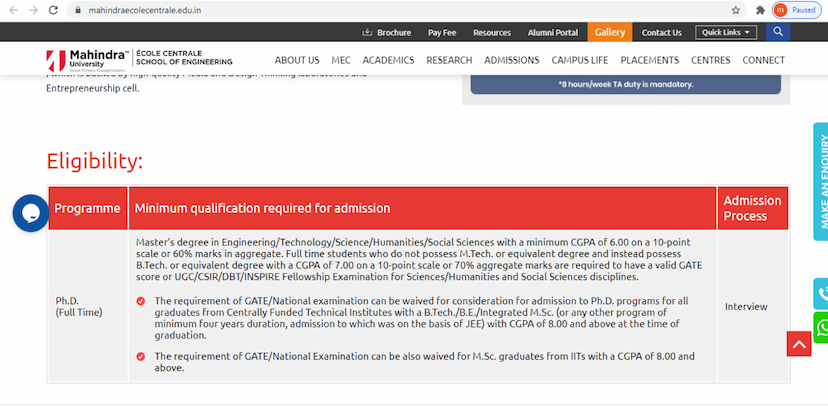Click the Master's degree qualification paragraph
Image resolution: width=828 pixels, height=406 pixels.
coord(419,259)
